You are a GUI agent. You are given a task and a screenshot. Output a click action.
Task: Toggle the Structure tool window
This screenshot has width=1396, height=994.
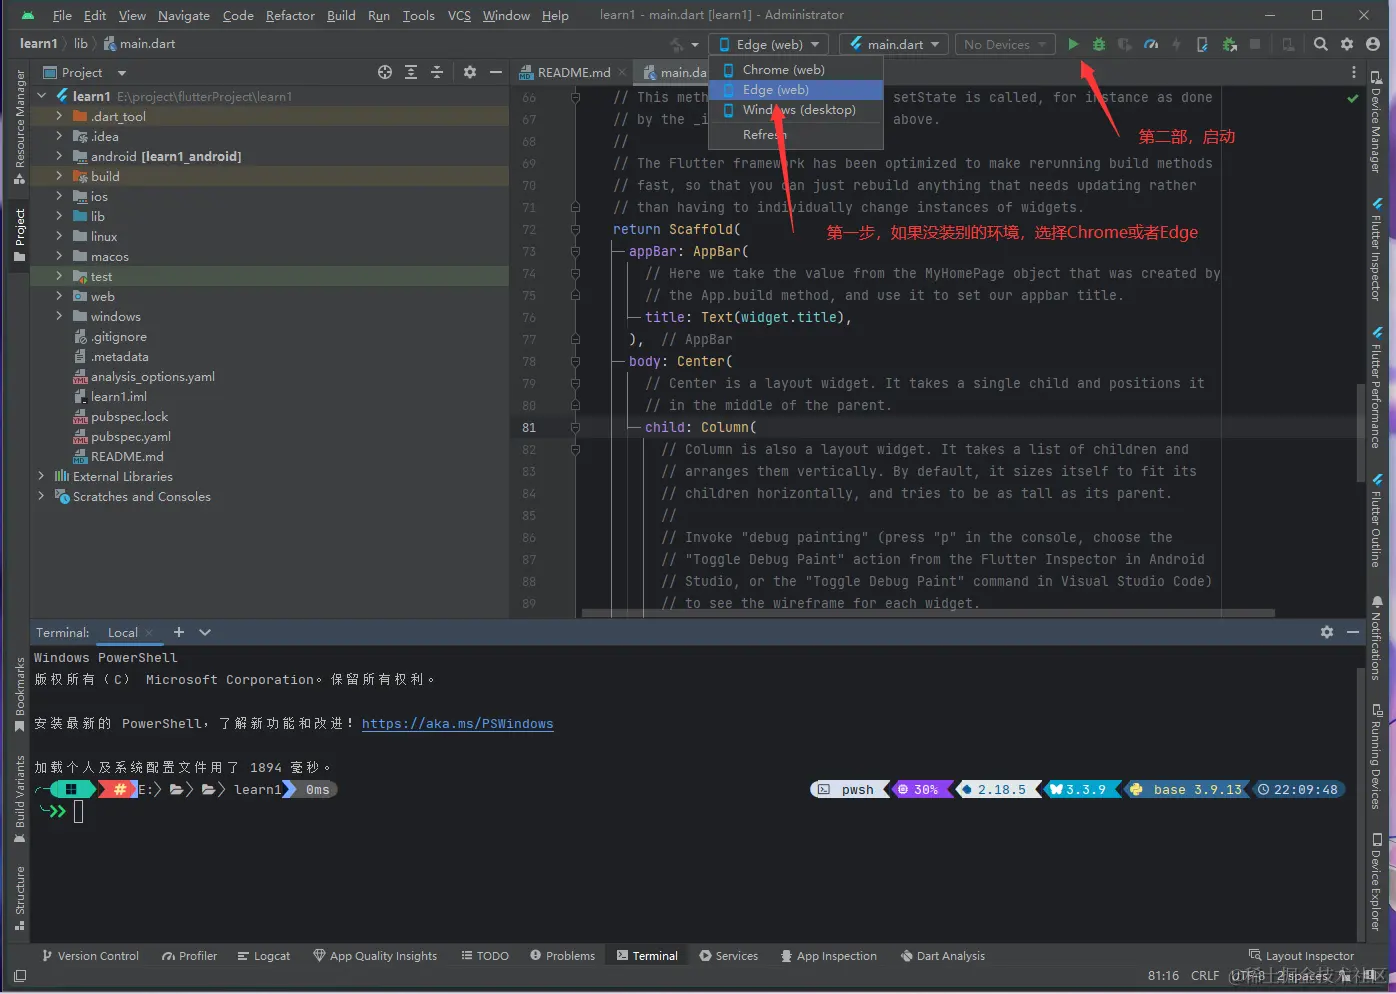19,898
